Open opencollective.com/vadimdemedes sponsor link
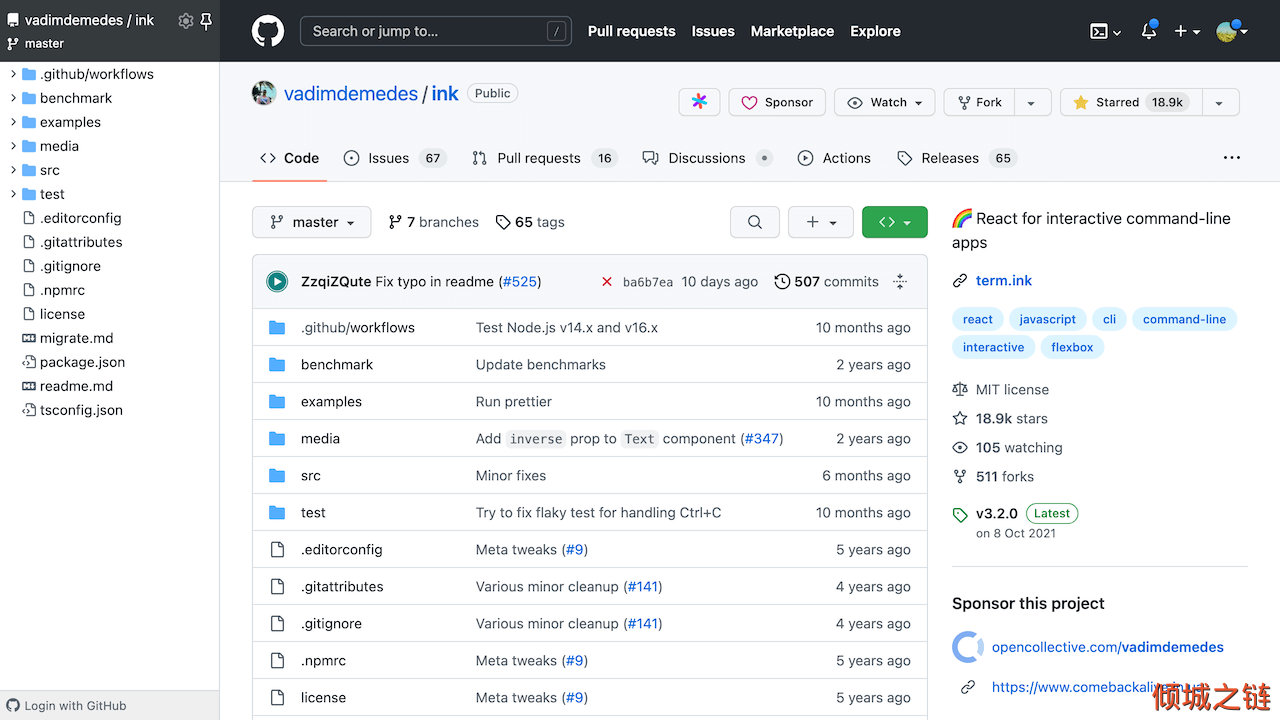1280x720 pixels. [1108, 647]
